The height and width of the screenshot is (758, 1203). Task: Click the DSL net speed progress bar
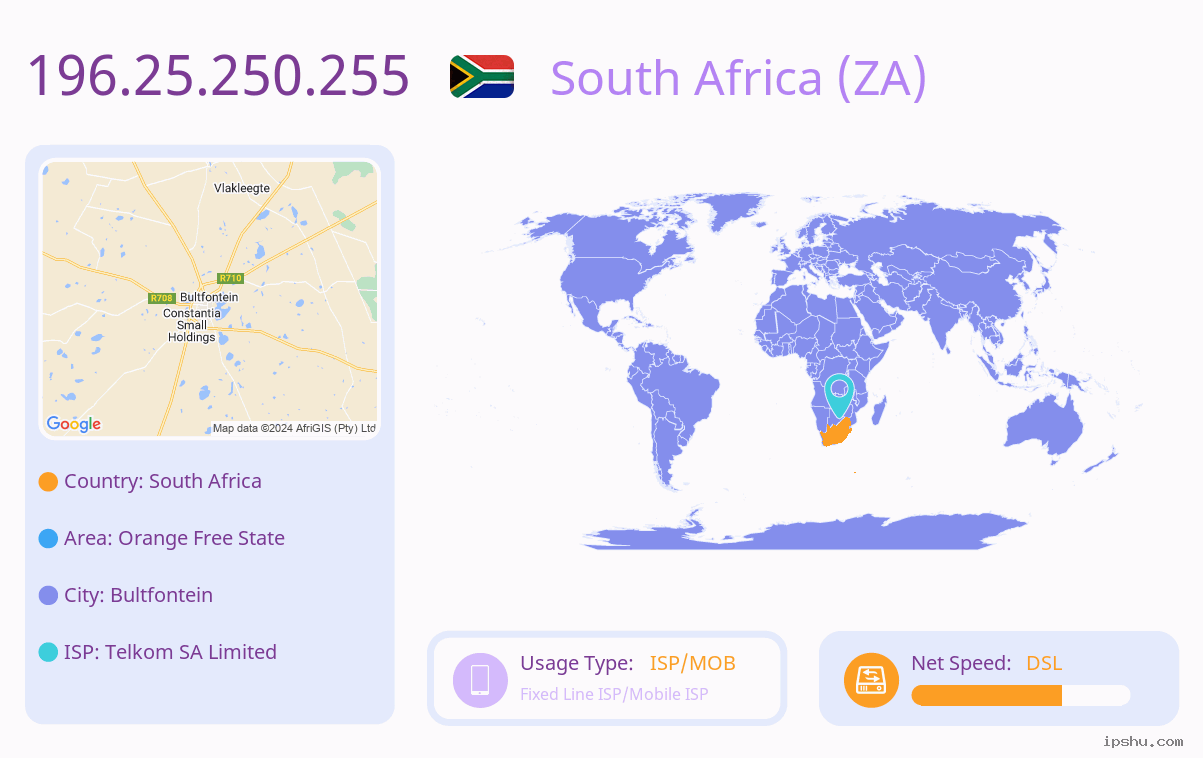tap(1021, 696)
